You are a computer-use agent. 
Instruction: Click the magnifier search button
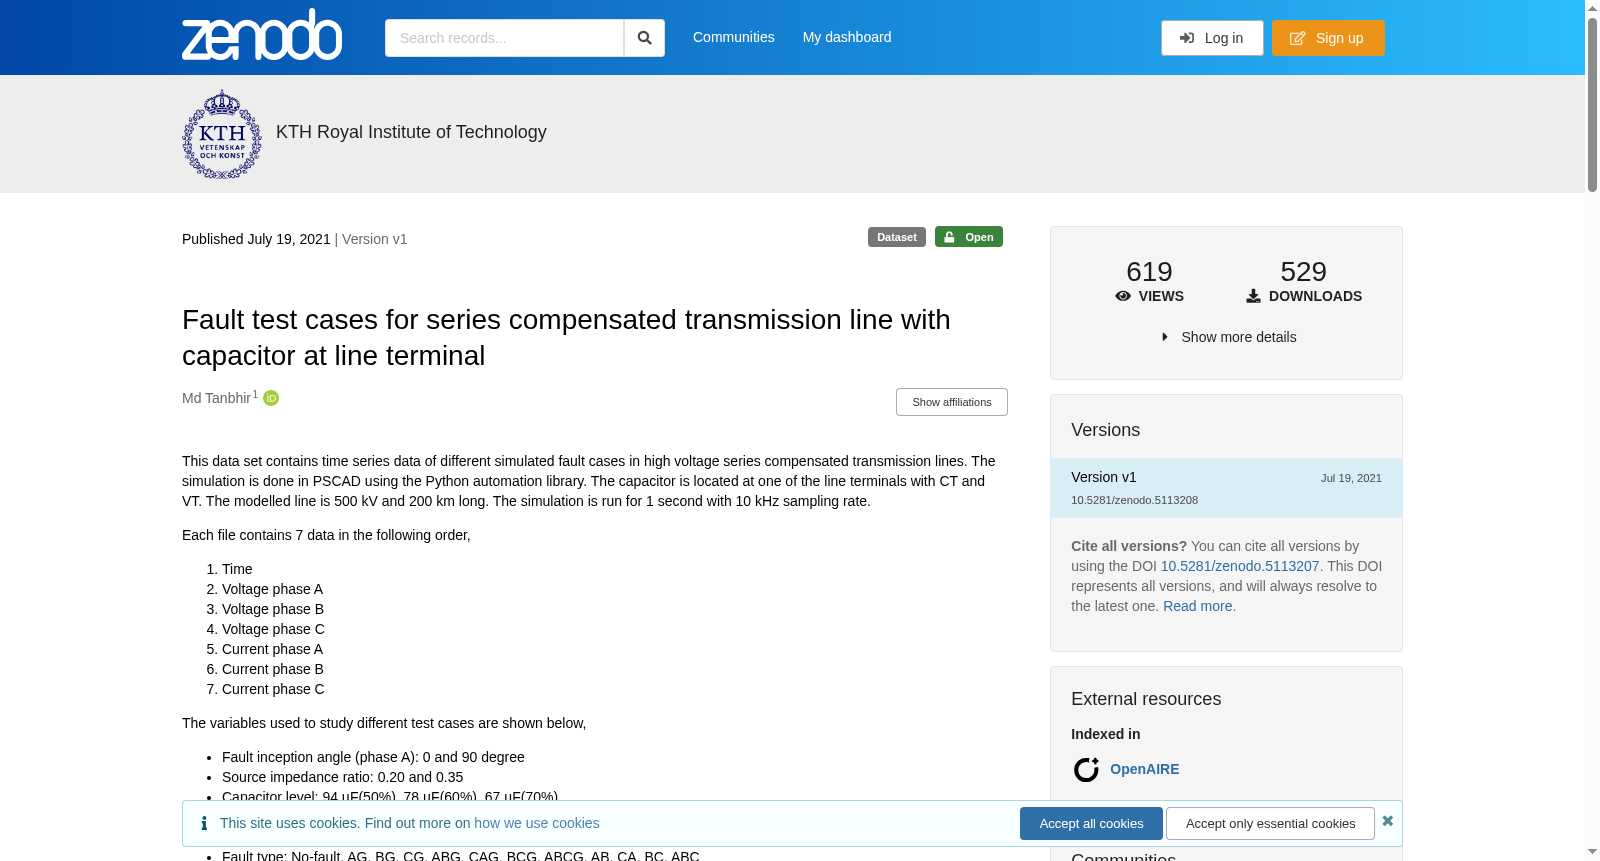click(x=644, y=38)
